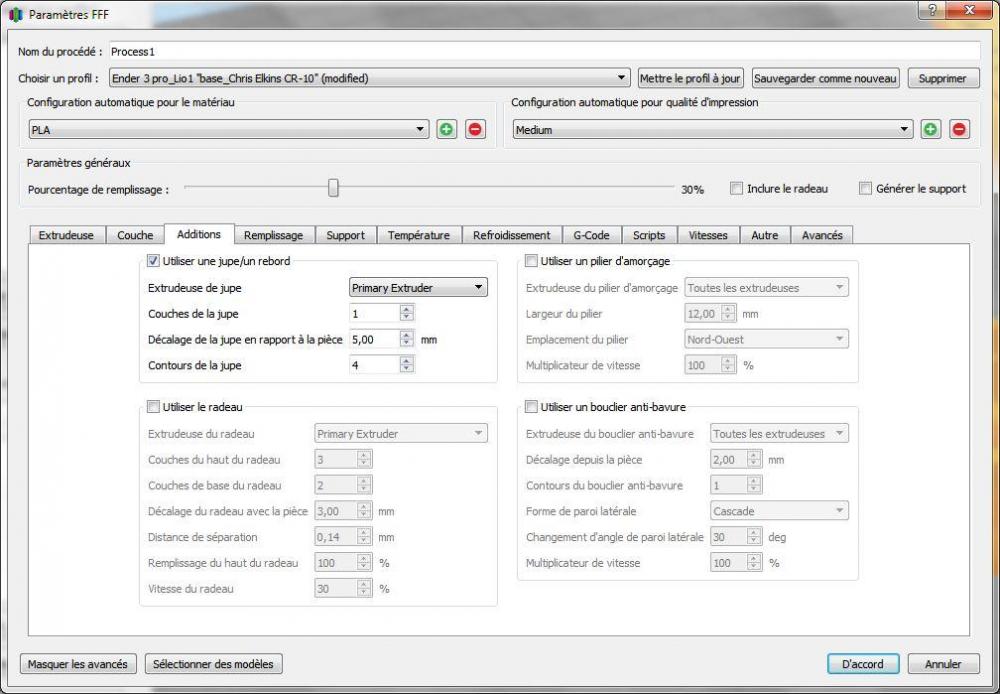1000x694 pixels.
Task: Click the Annuler button
Action: click(x=943, y=664)
